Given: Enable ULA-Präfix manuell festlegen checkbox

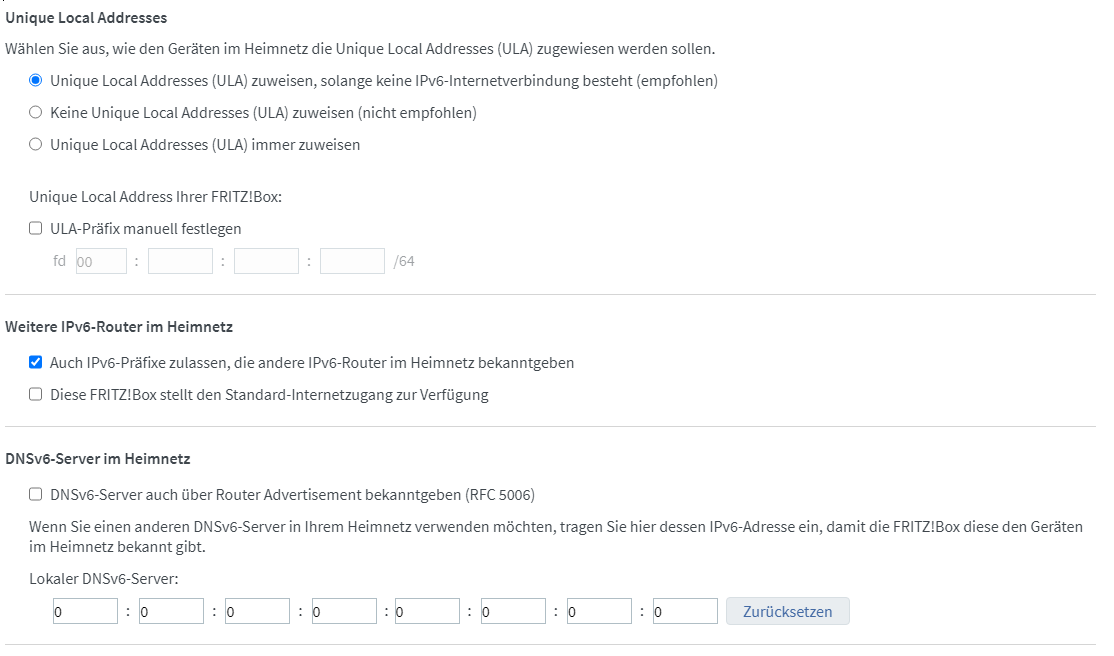Looking at the screenshot, I should click(36, 228).
